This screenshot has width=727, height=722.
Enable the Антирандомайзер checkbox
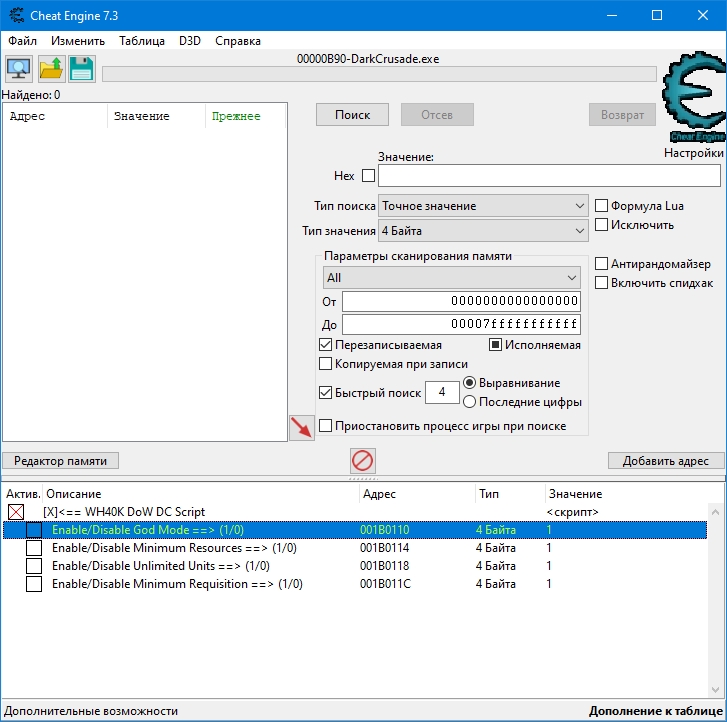tap(601, 263)
